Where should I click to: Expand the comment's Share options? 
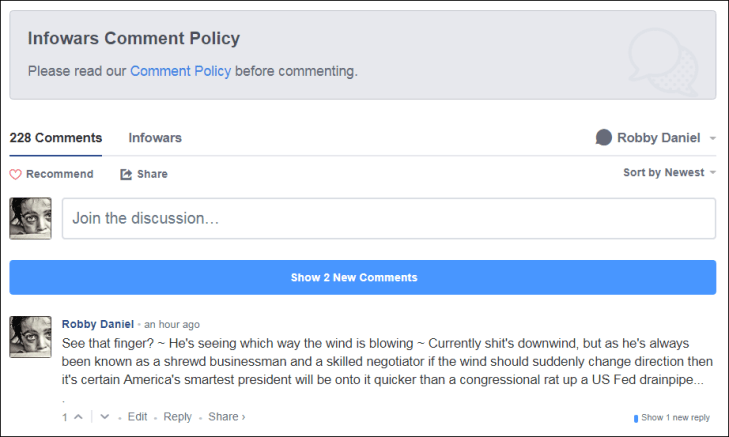pos(226,417)
